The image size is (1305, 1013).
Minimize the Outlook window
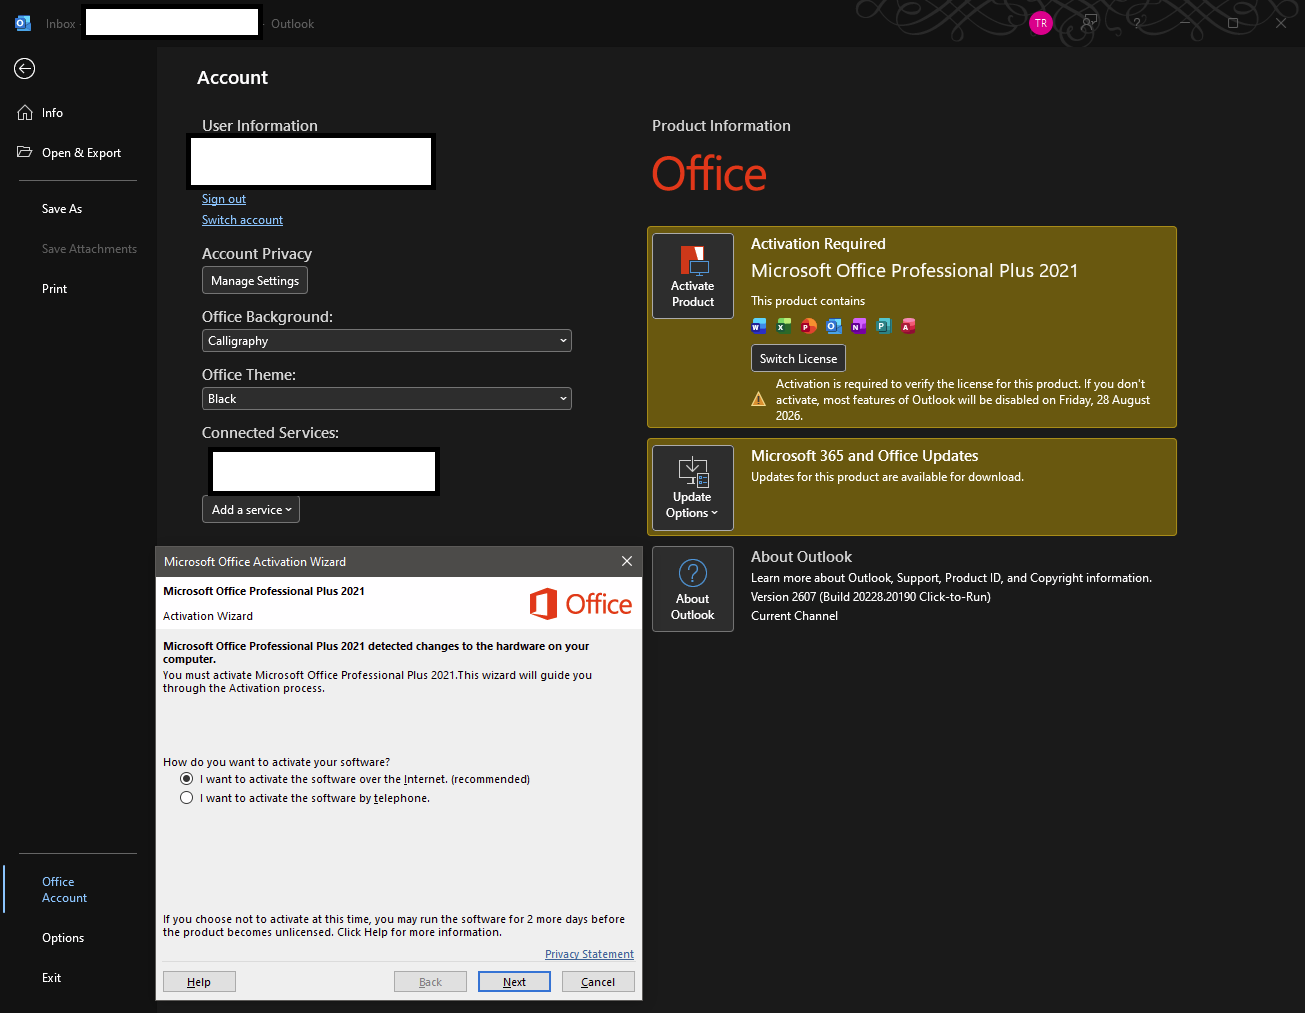pyautogui.click(x=1185, y=23)
